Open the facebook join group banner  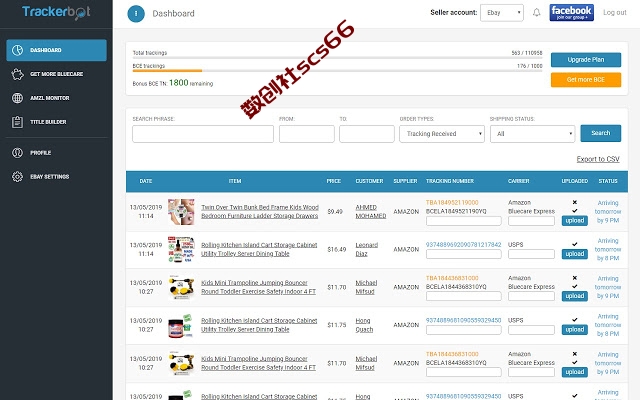coord(571,13)
